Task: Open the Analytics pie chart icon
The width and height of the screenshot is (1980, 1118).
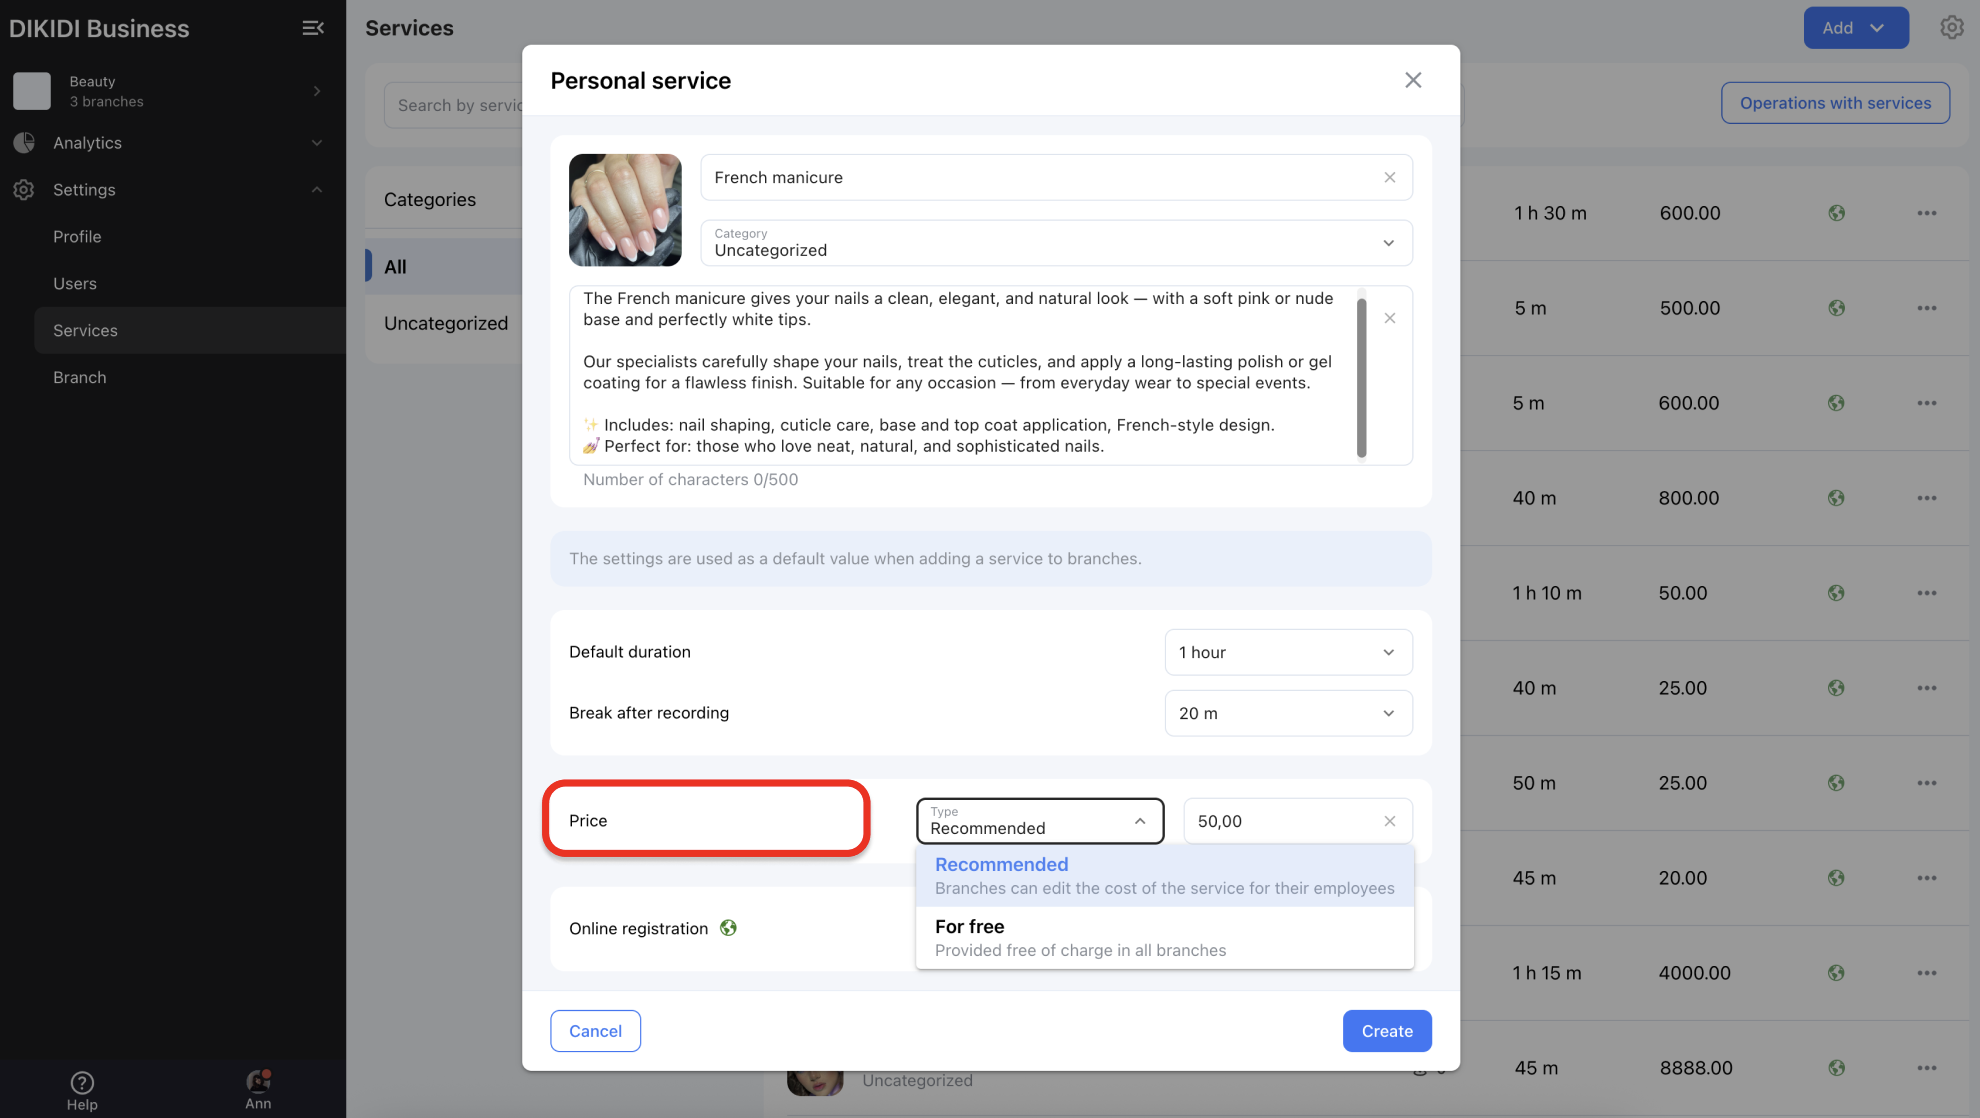Action: pos(24,143)
